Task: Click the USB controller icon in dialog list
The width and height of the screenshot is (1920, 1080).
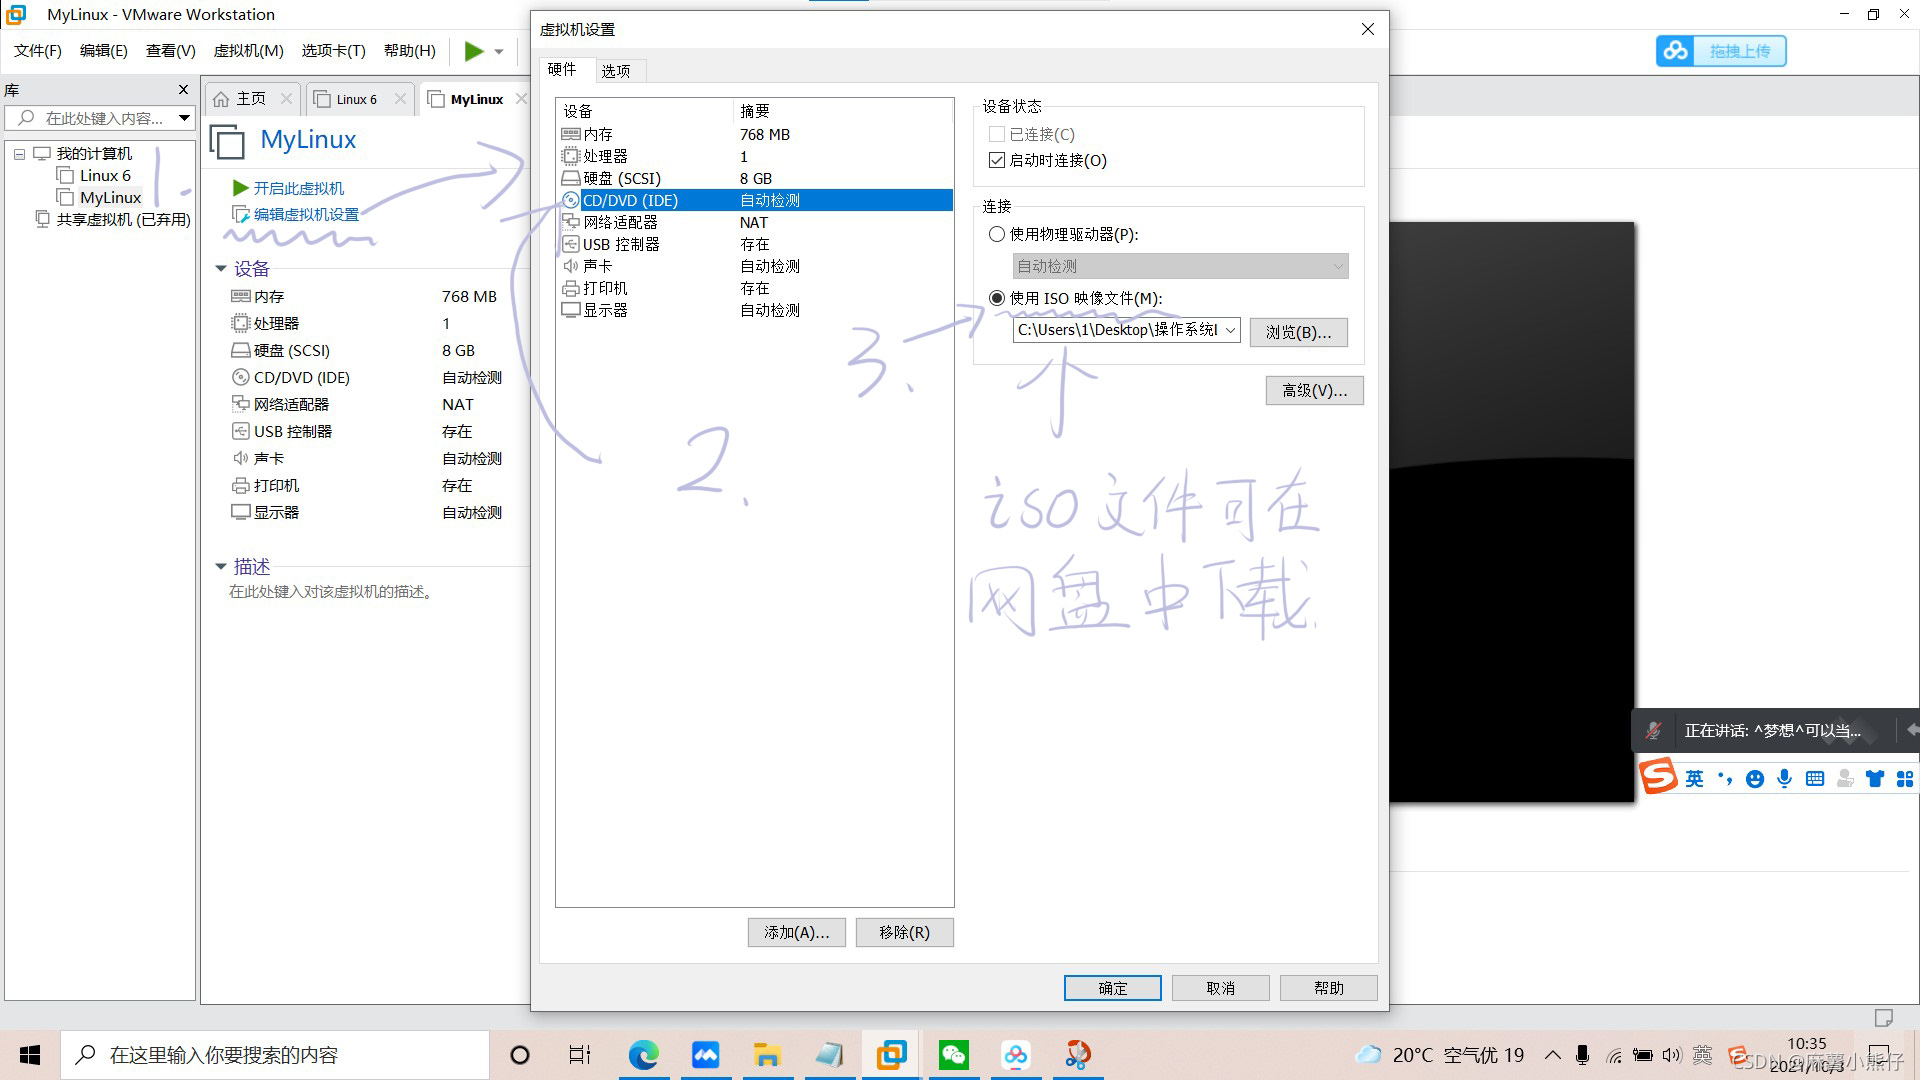Action: (x=571, y=244)
